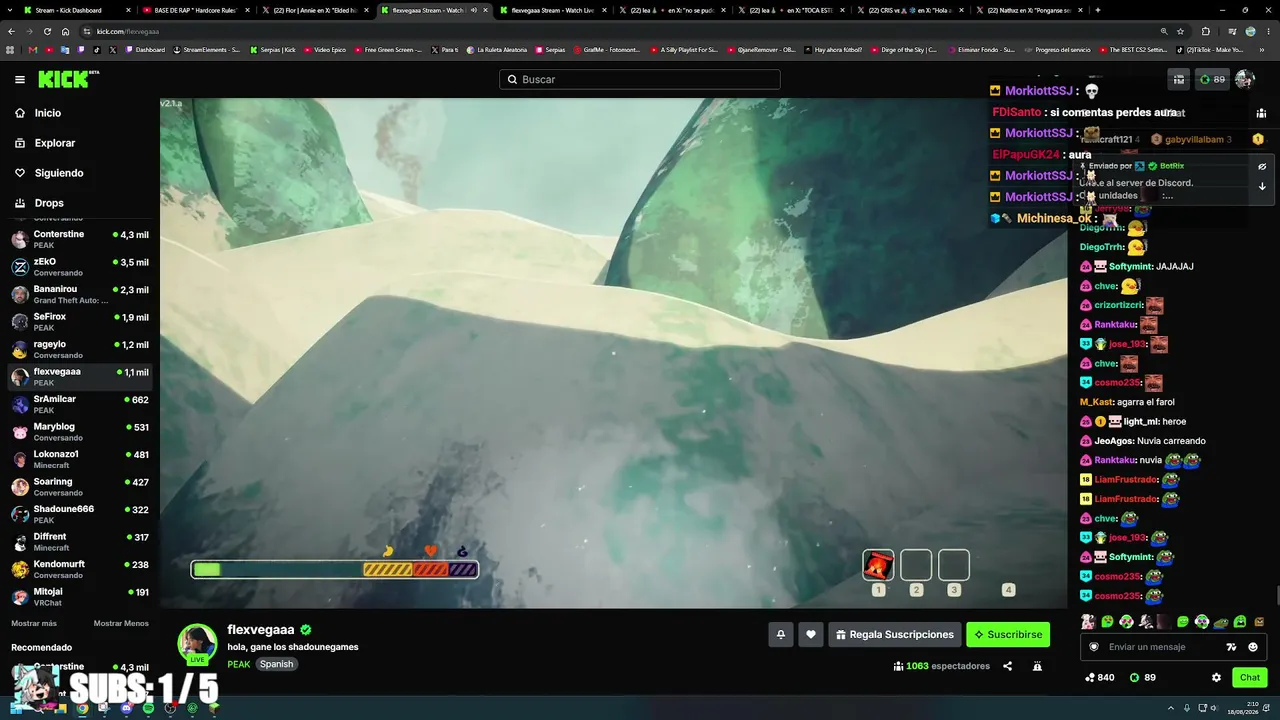Switch to 'Stream - Kick Dashboard' tab
1280x720 pixels.
[77, 10]
